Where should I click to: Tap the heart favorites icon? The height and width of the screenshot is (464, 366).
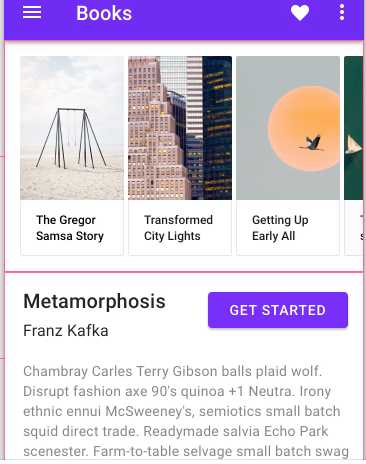coord(300,13)
